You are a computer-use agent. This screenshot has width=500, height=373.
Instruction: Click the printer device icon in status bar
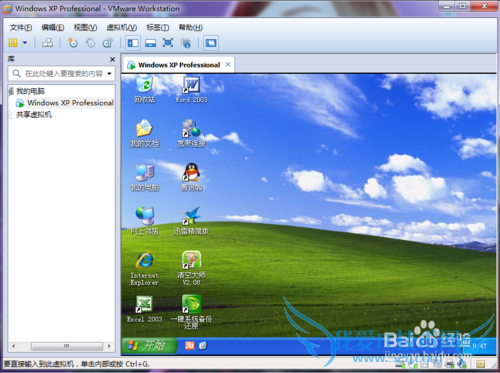(450, 364)
